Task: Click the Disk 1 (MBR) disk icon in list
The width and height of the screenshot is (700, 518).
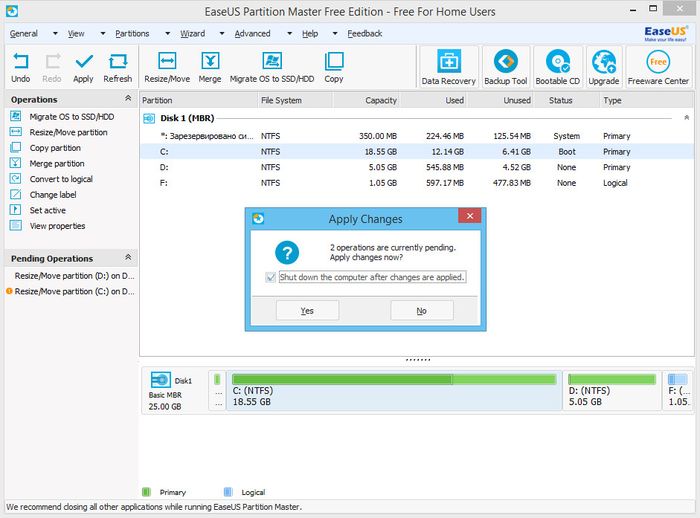Action: click(149, 118)
